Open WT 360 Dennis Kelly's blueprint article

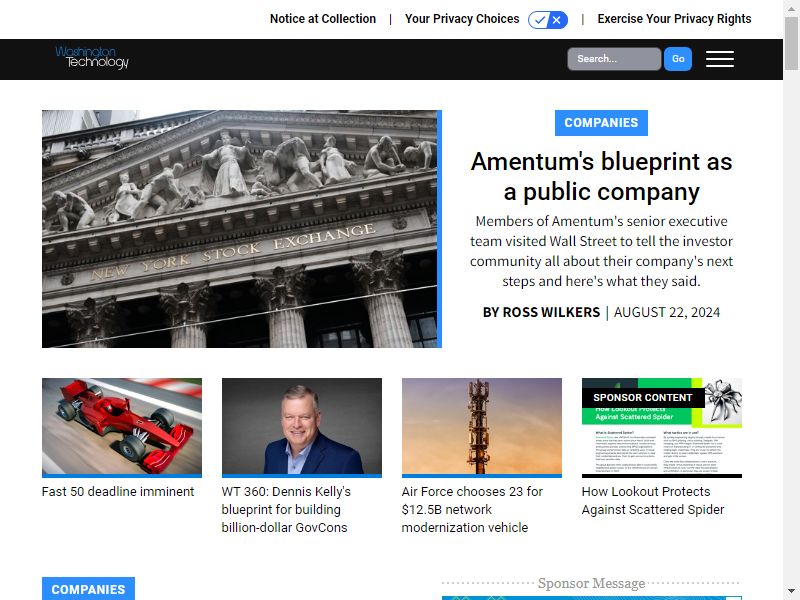pos(286,509)
